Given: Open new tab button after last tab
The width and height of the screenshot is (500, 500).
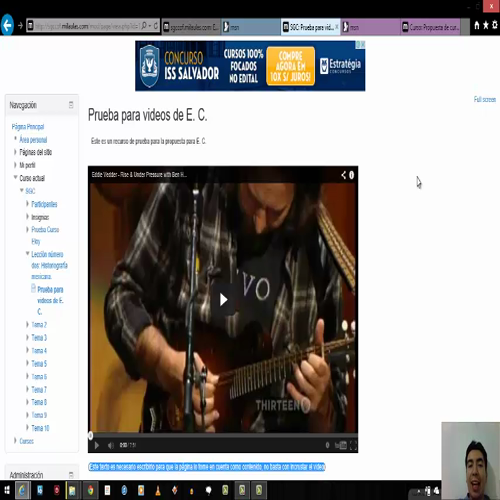Looking at the screenshot, I should [465, 27].
